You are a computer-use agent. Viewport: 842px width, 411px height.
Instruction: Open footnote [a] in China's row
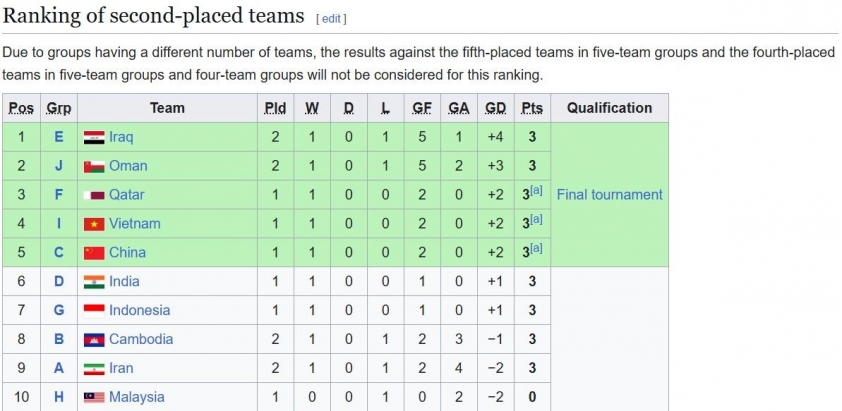coord(536,249)
